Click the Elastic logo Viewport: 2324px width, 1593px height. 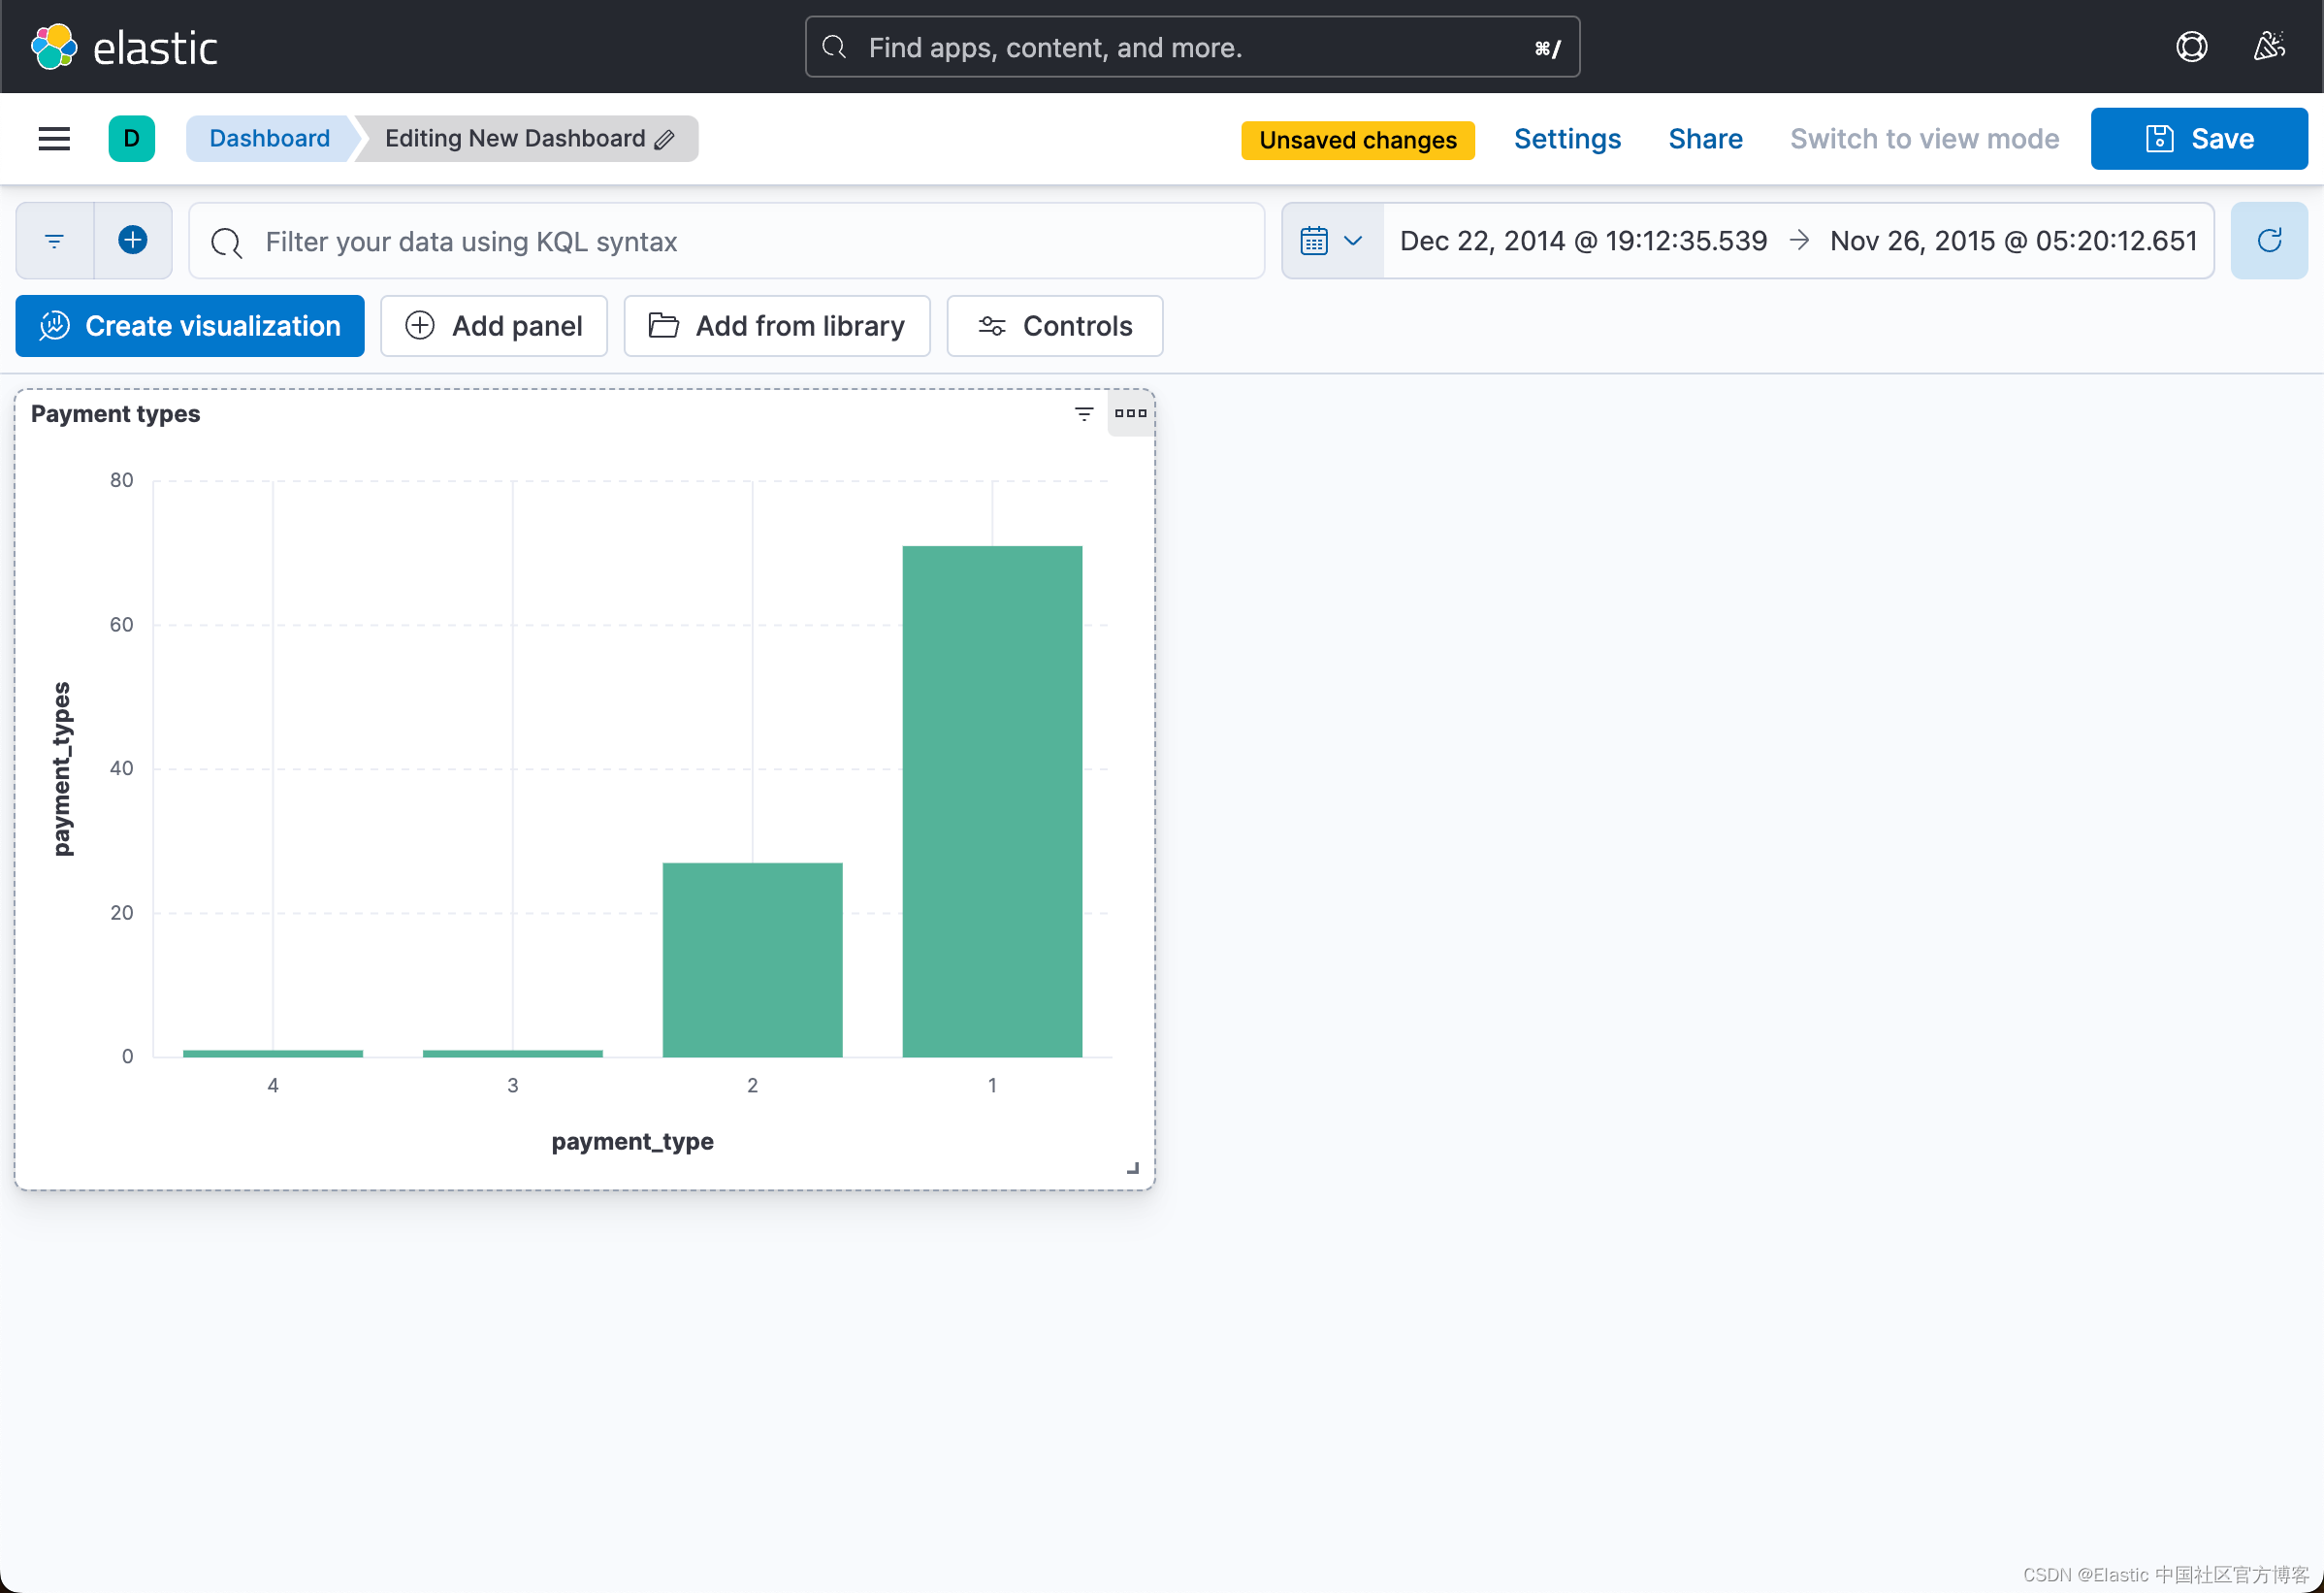point(53,47)
